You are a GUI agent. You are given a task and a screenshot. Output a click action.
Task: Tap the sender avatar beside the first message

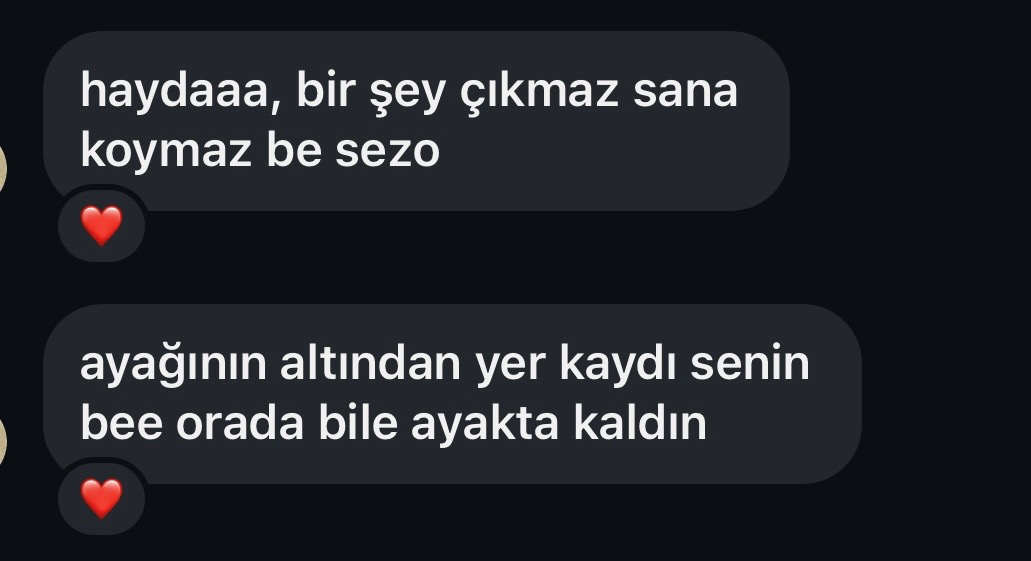click(2, 168)
